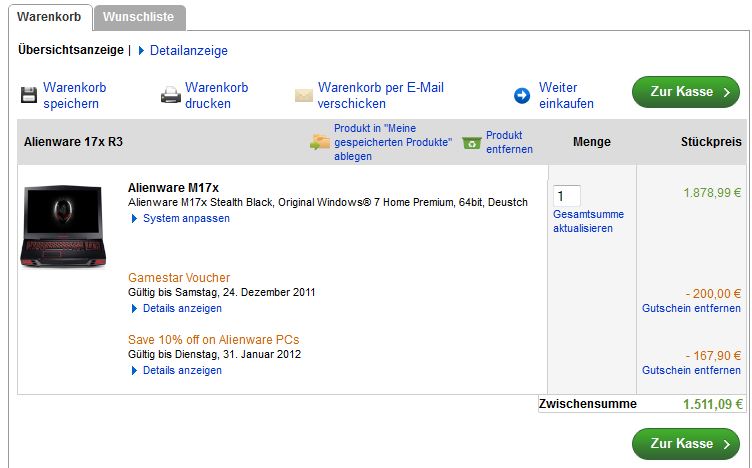Click the blue arrow continue shopping icon

coord(522,96)
